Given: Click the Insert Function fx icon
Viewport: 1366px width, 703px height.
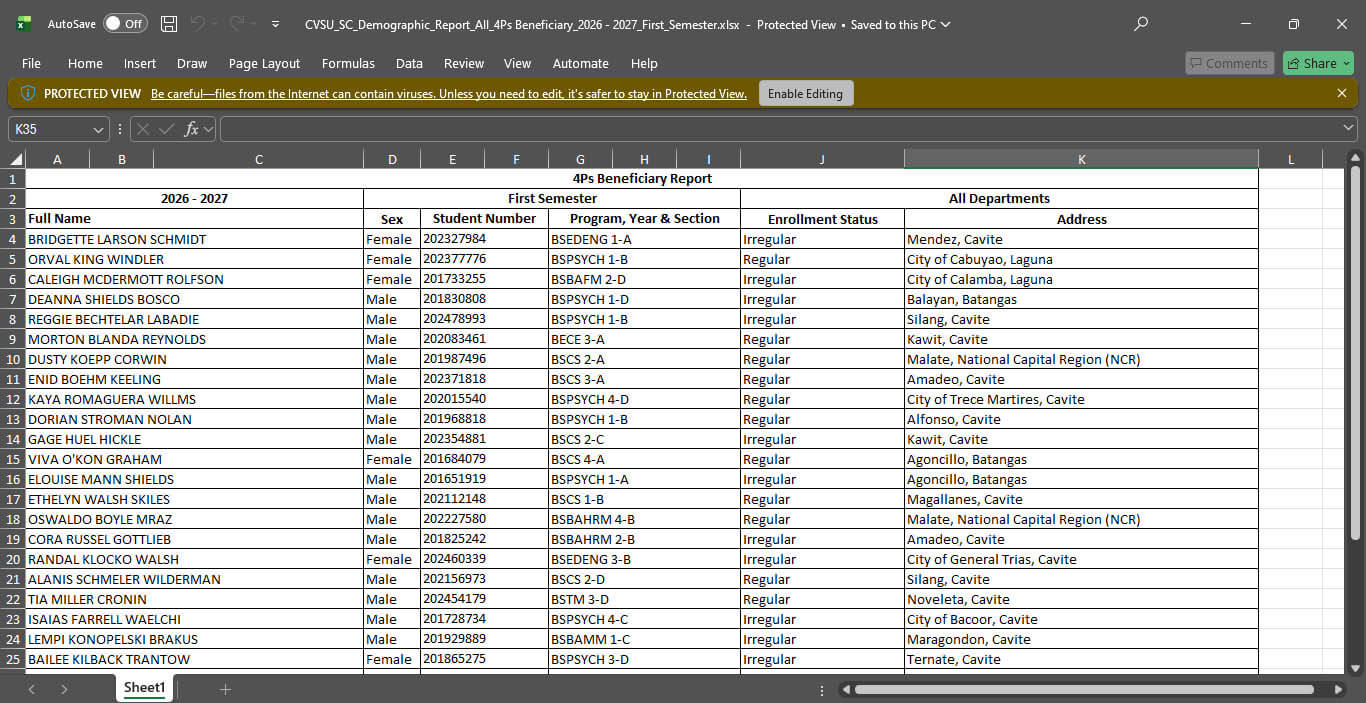Looking at the screenshot, I should 193,129.
